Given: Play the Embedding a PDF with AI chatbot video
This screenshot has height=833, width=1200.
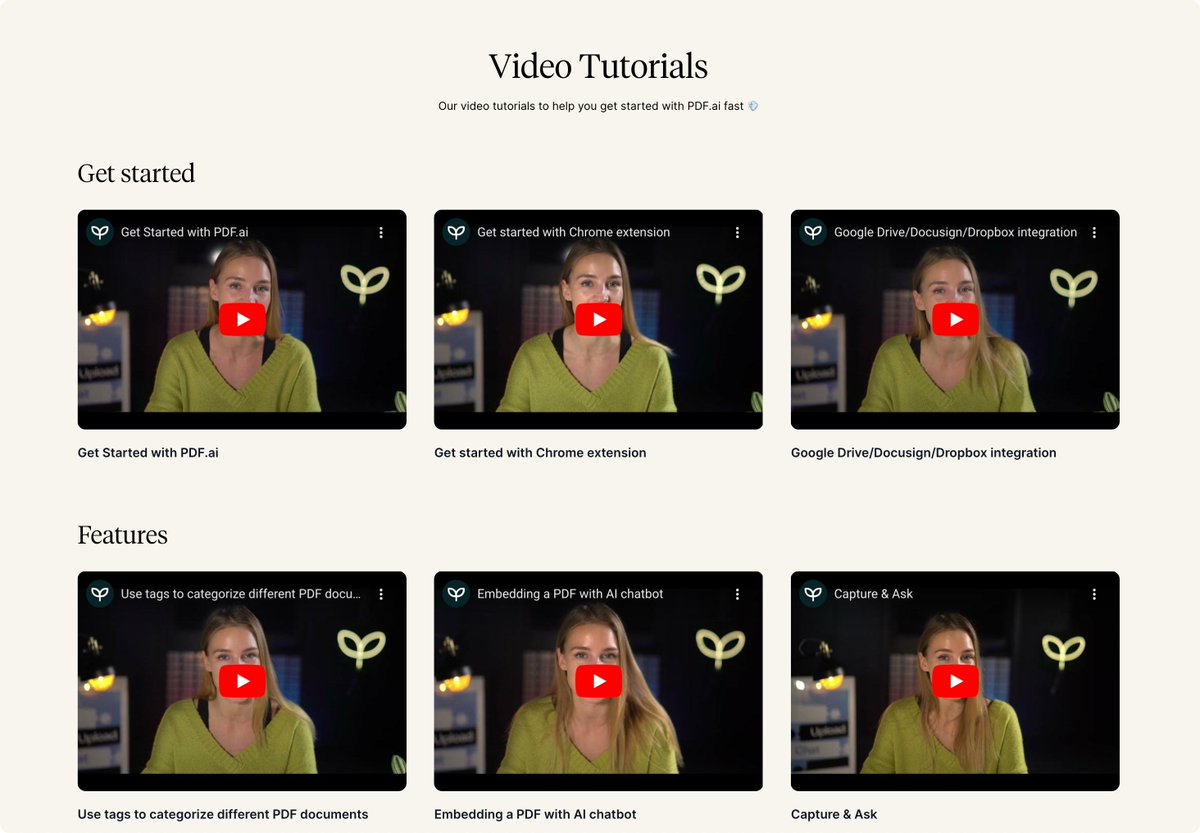Looking at the screenshot, I should [x=598, y=681].
